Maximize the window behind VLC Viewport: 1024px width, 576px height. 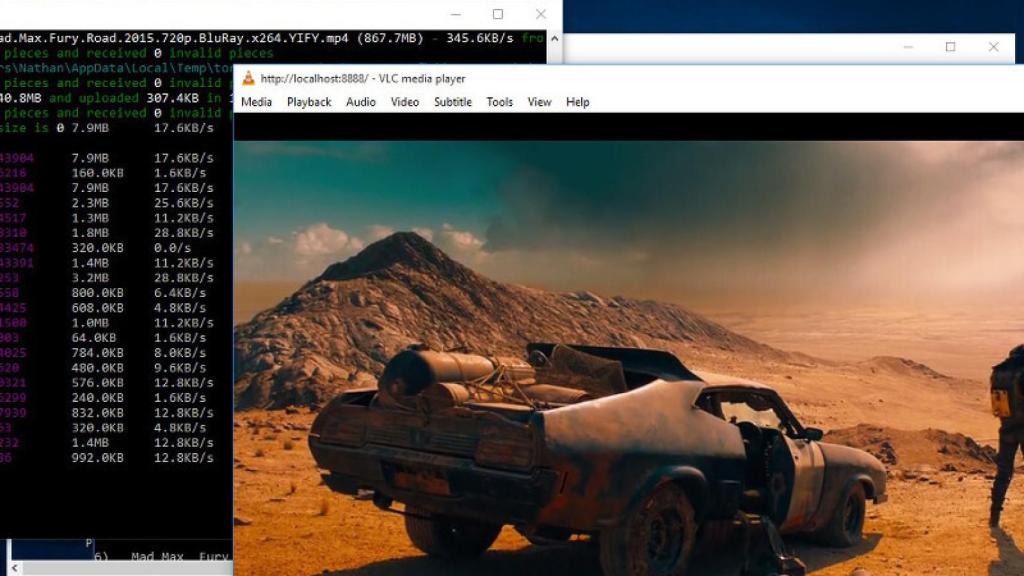coord(950,47)
